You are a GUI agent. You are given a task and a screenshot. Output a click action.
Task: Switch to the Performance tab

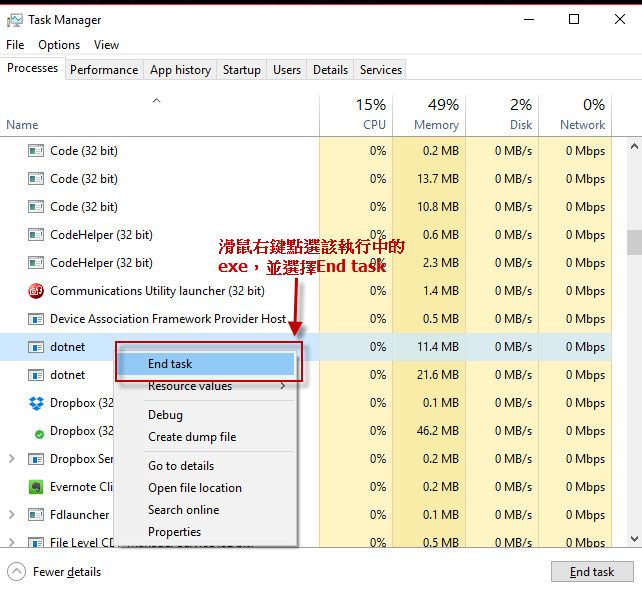104,70
